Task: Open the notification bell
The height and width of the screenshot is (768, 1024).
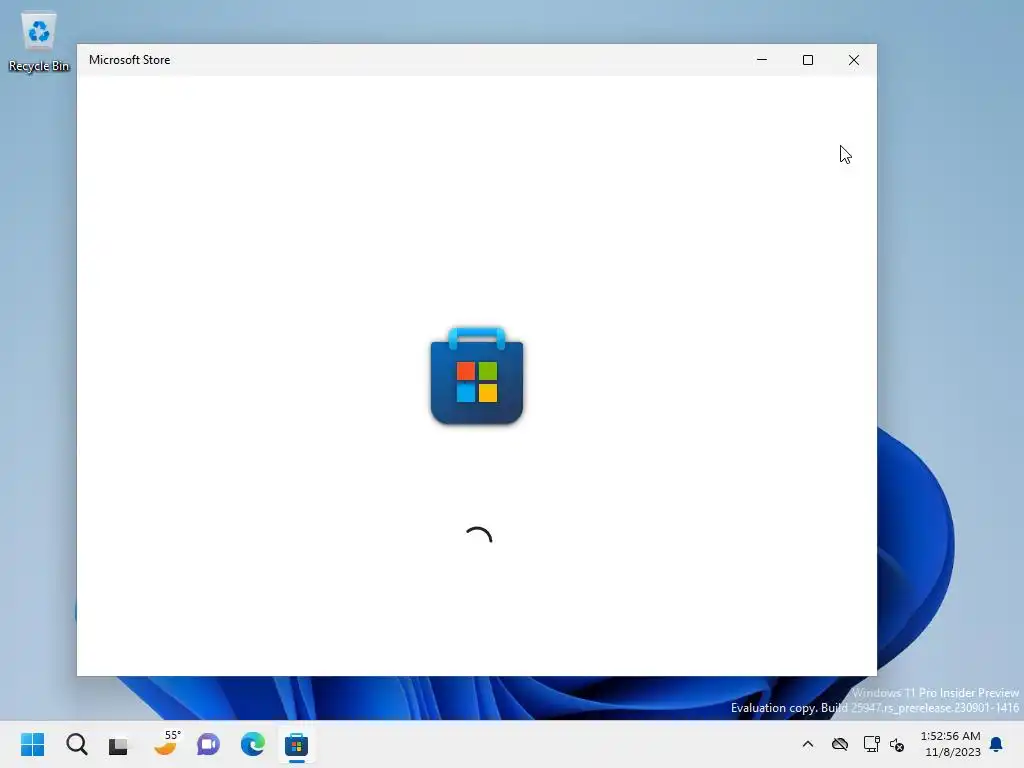Action: [x=997, y=744]
